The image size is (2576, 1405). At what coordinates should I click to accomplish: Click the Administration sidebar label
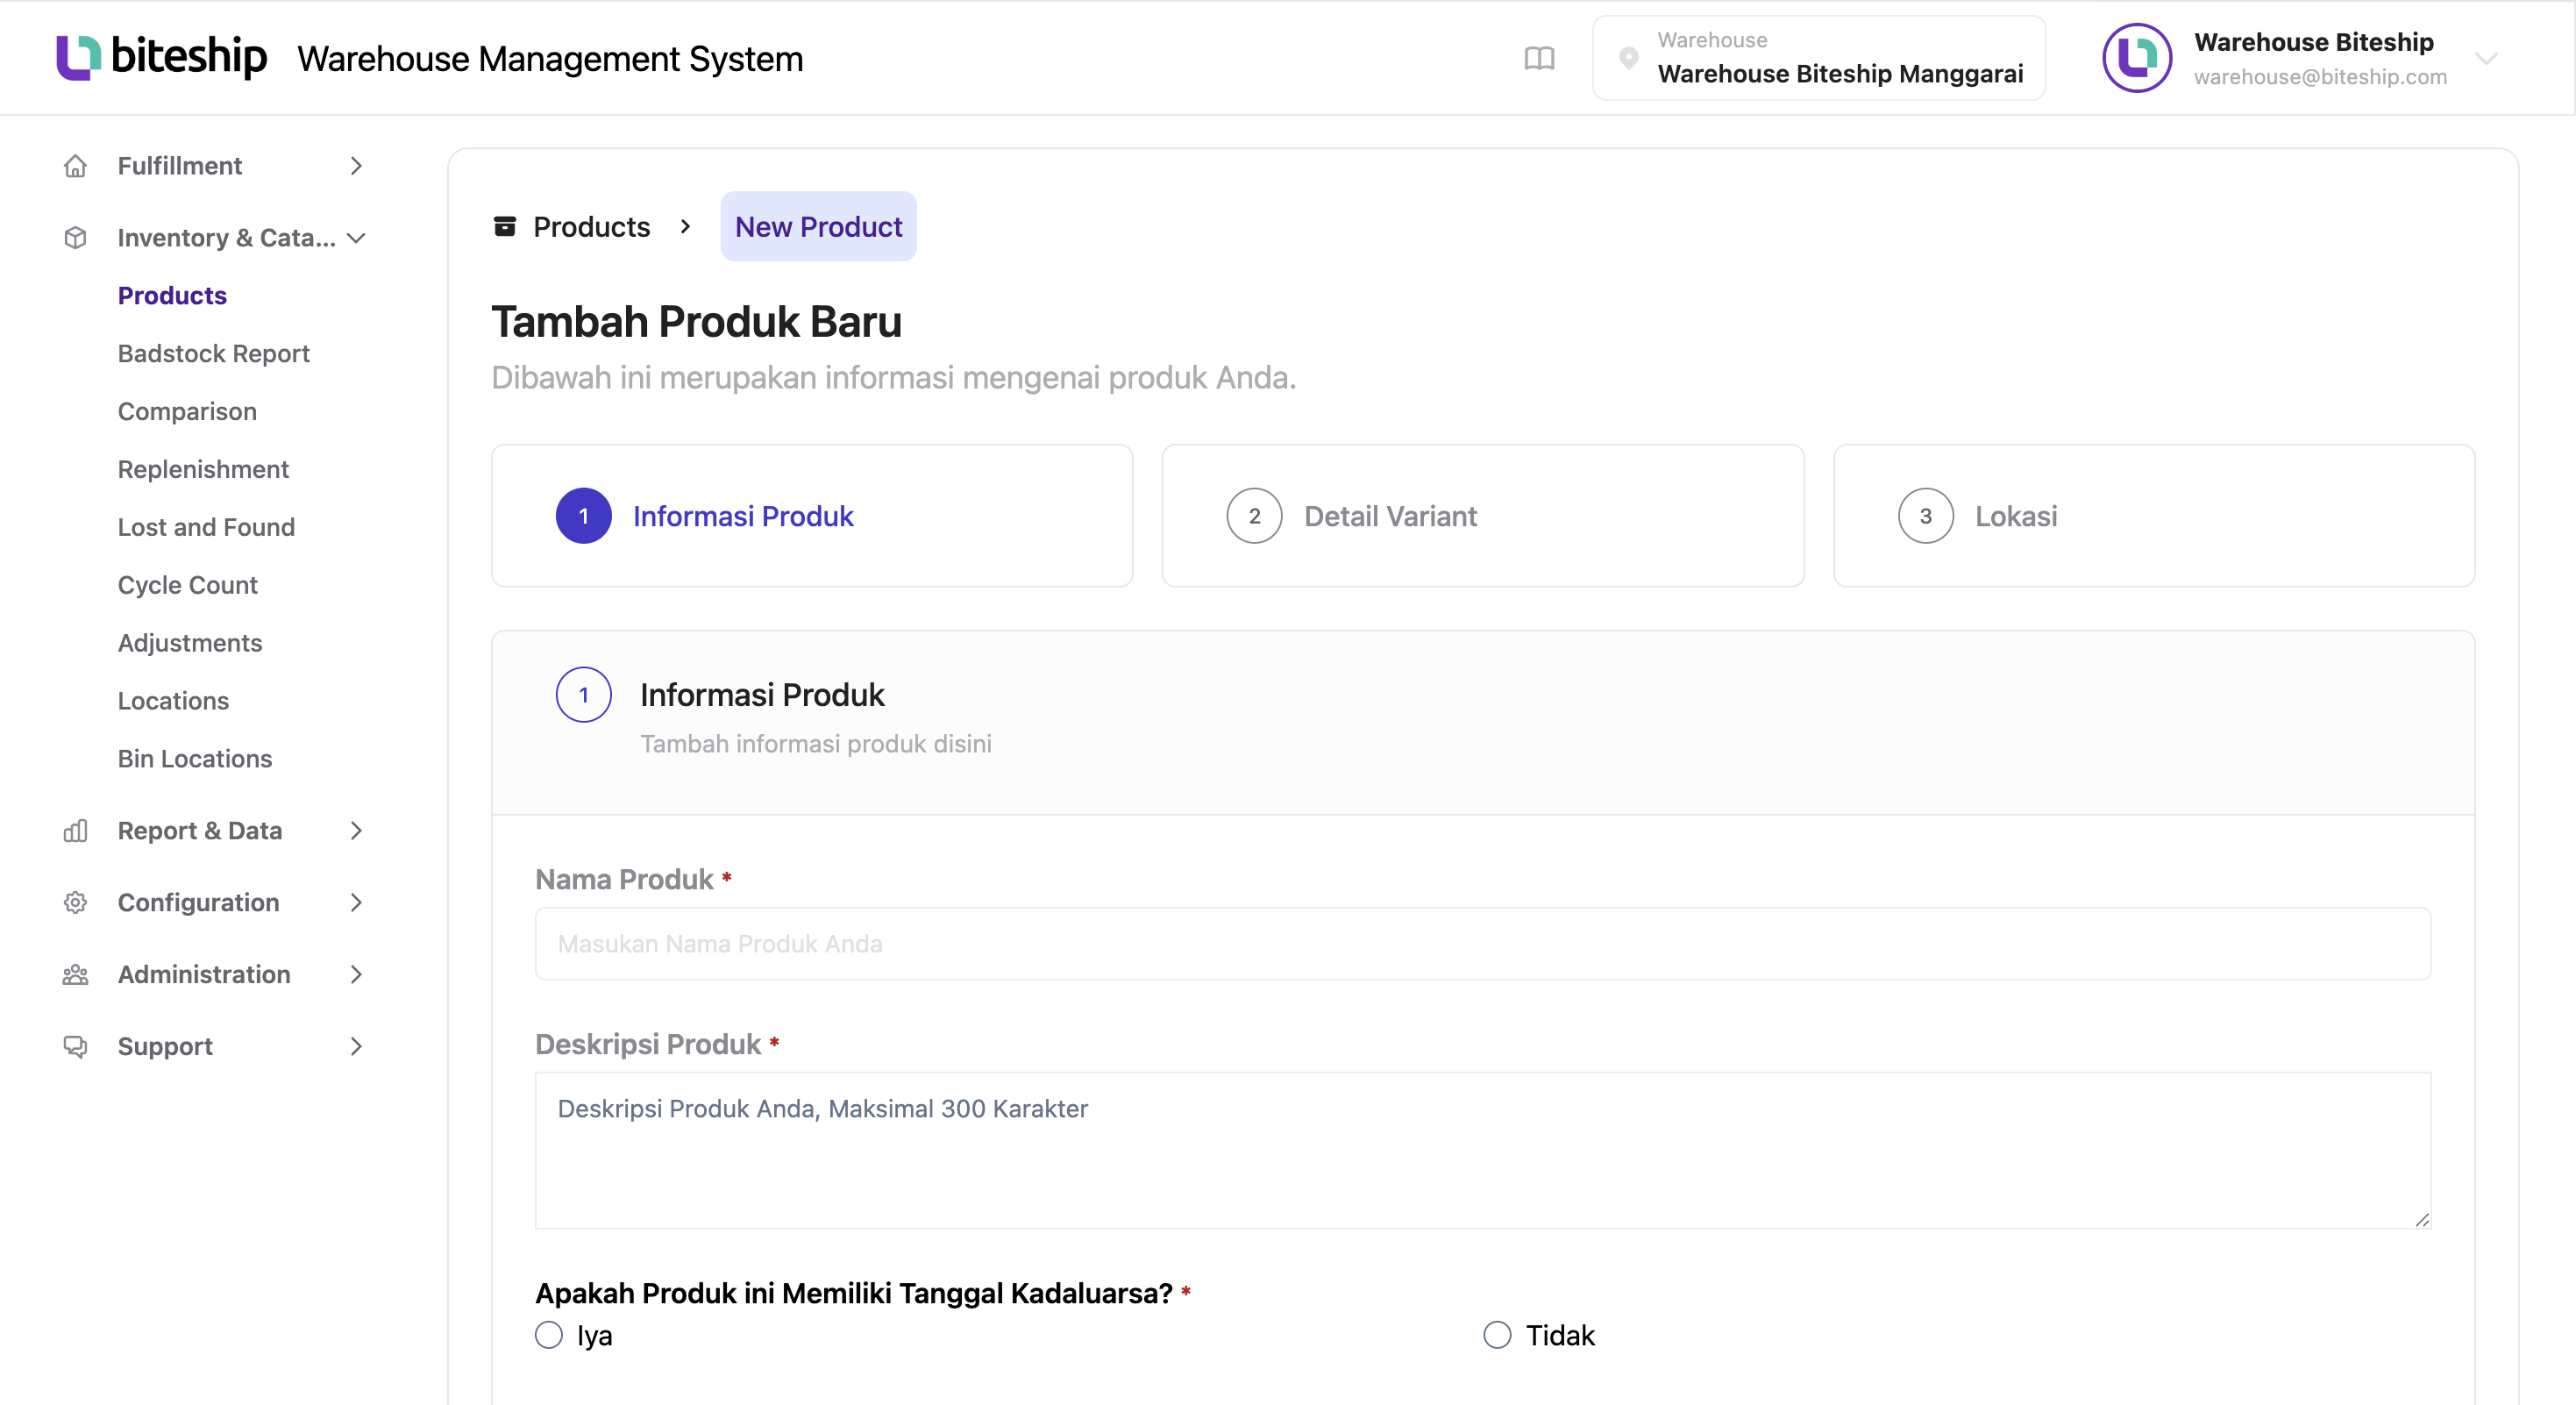[x=204, y=975]
